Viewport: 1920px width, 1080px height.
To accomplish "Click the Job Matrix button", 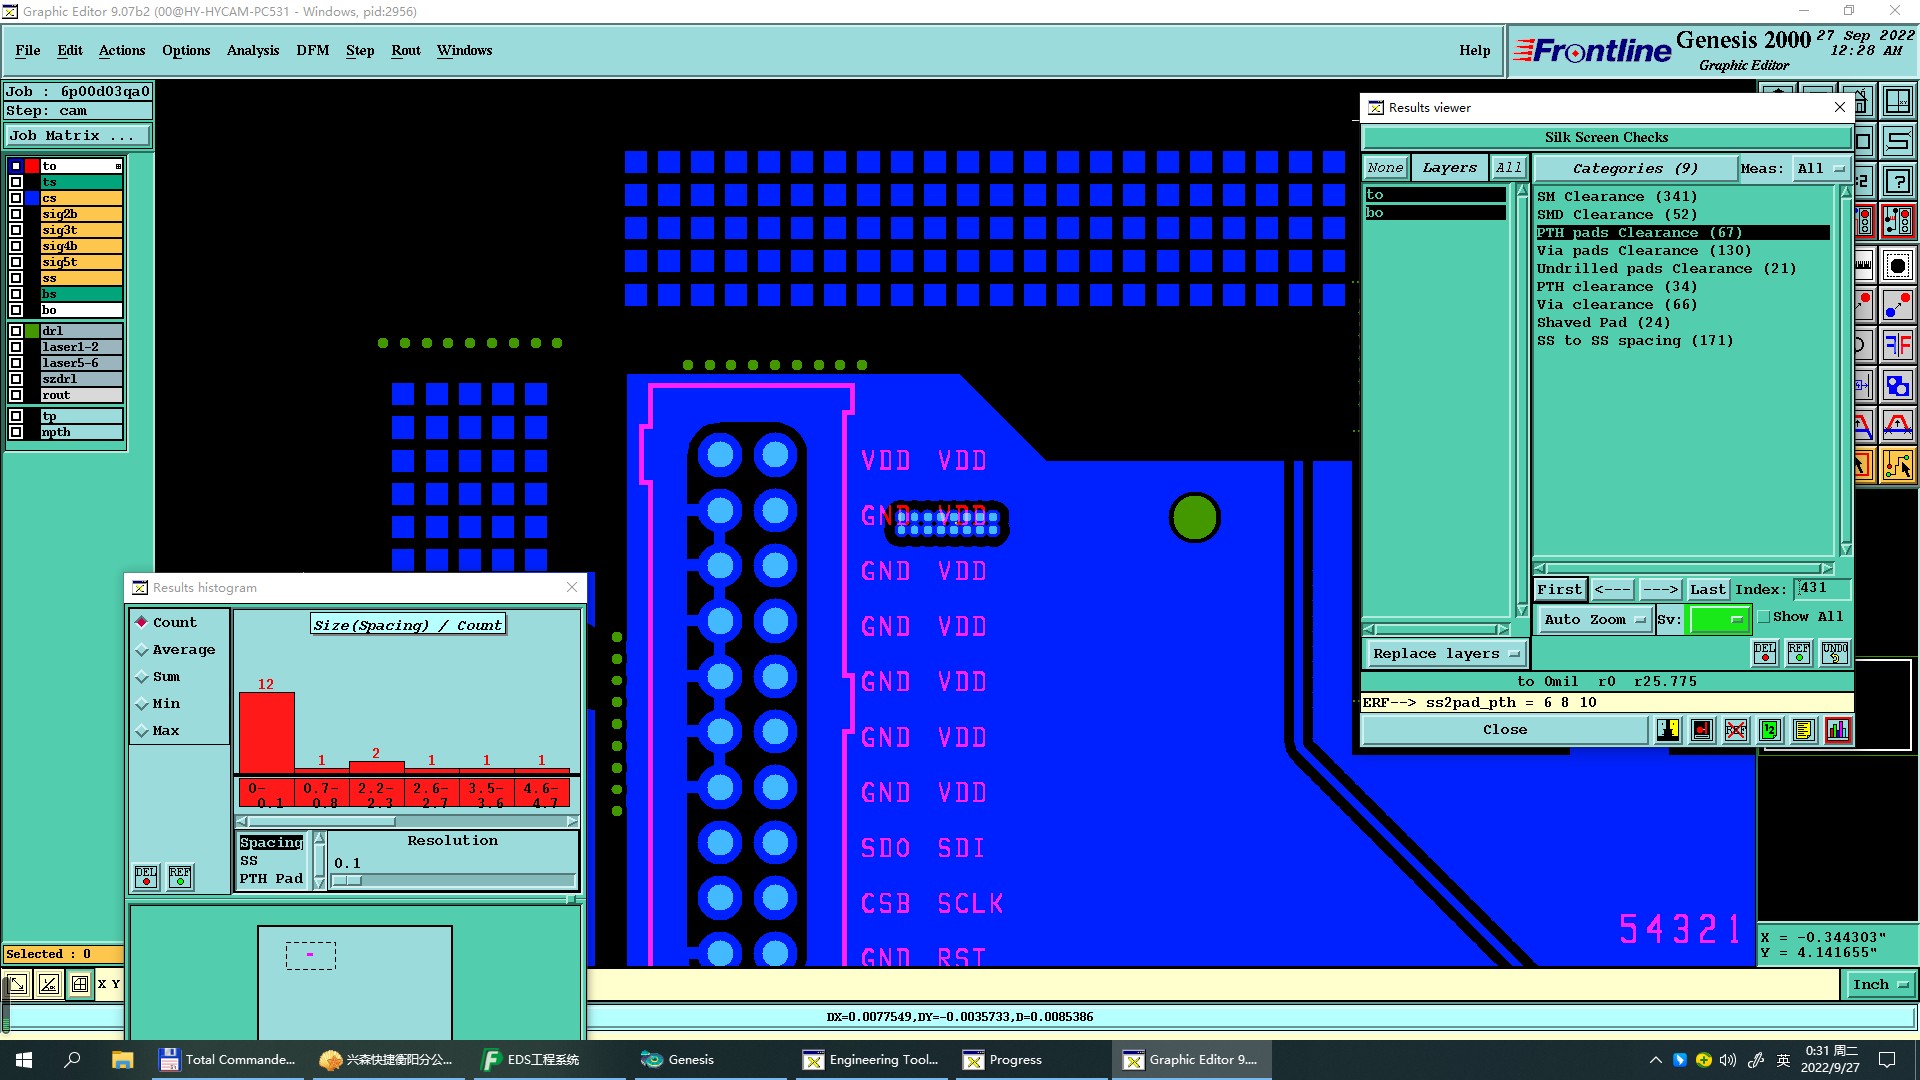I will pyautogui.click(x=78, y=136).
